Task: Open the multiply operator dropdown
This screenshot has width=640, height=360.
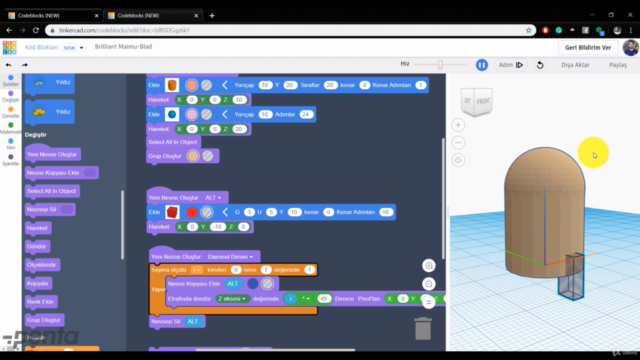Action: coord(306,299)
